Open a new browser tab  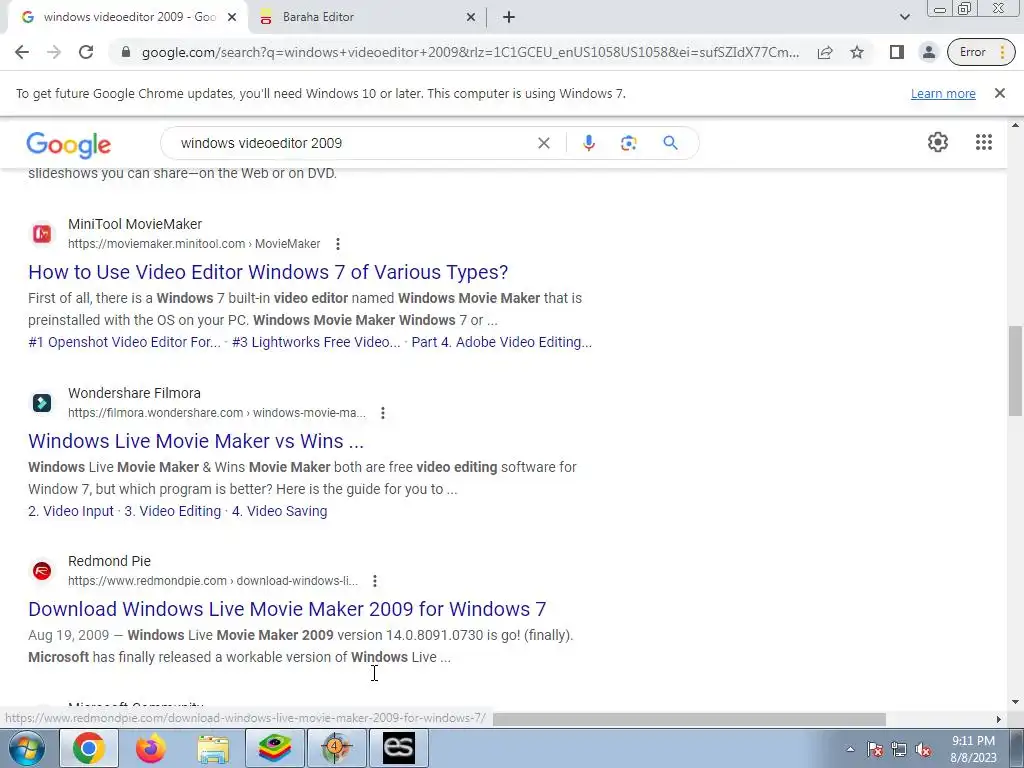tap(509, 17)
